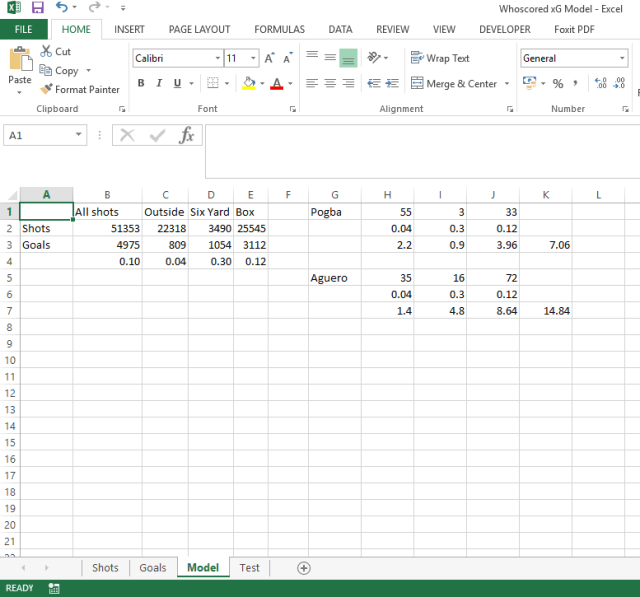The height and width of the screenshot is (597, 640).
Task: Save the workbook using the quick access icon
Action: 38,8
